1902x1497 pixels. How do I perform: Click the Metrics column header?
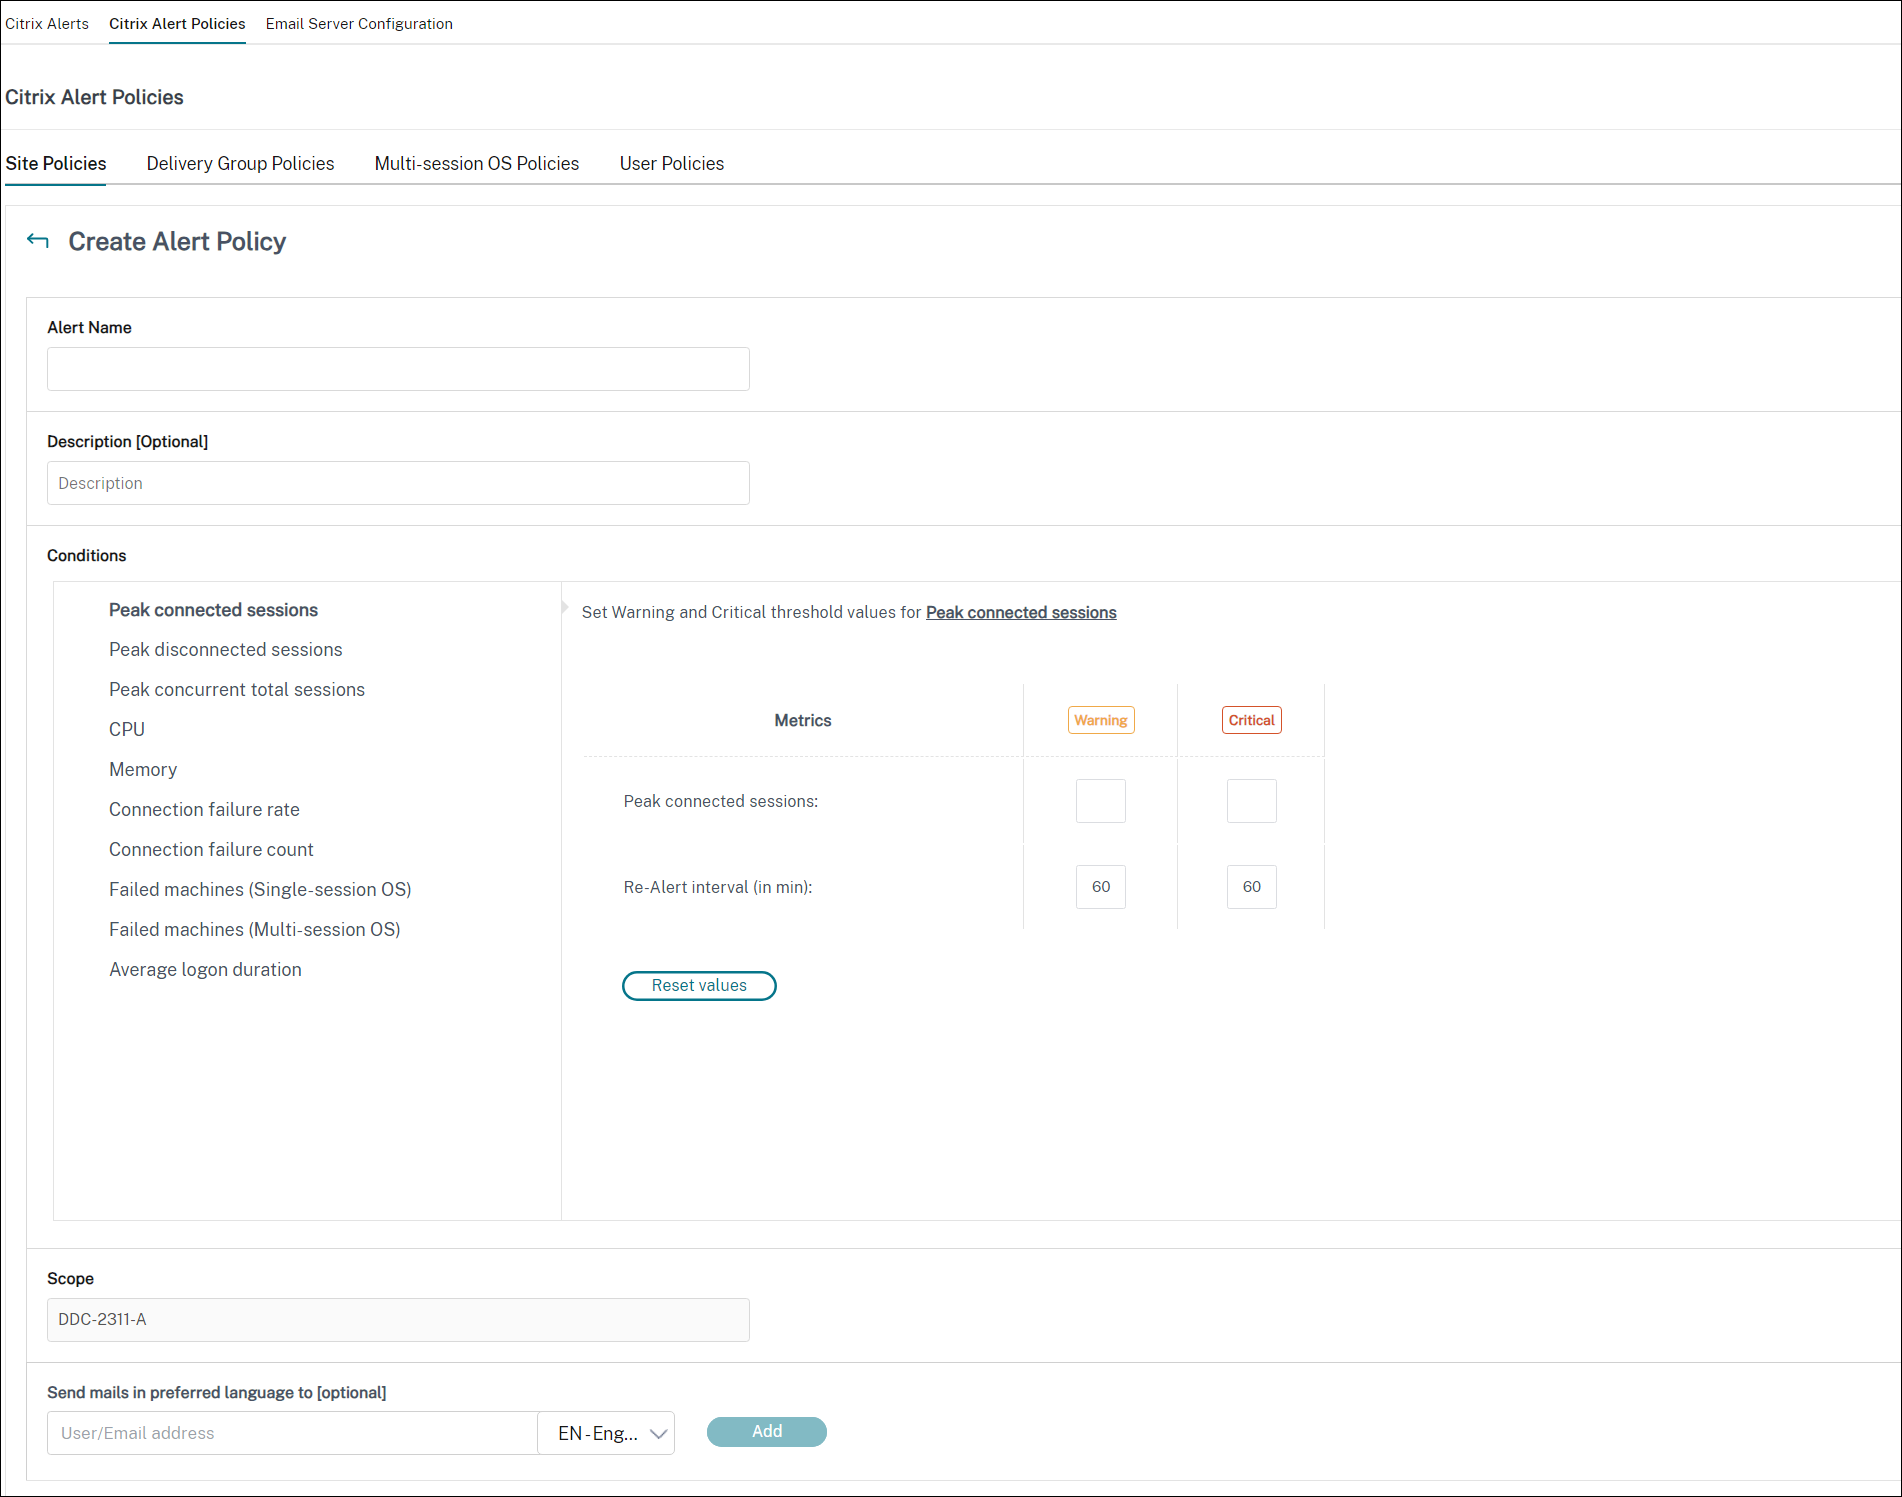tap(803, 720)
